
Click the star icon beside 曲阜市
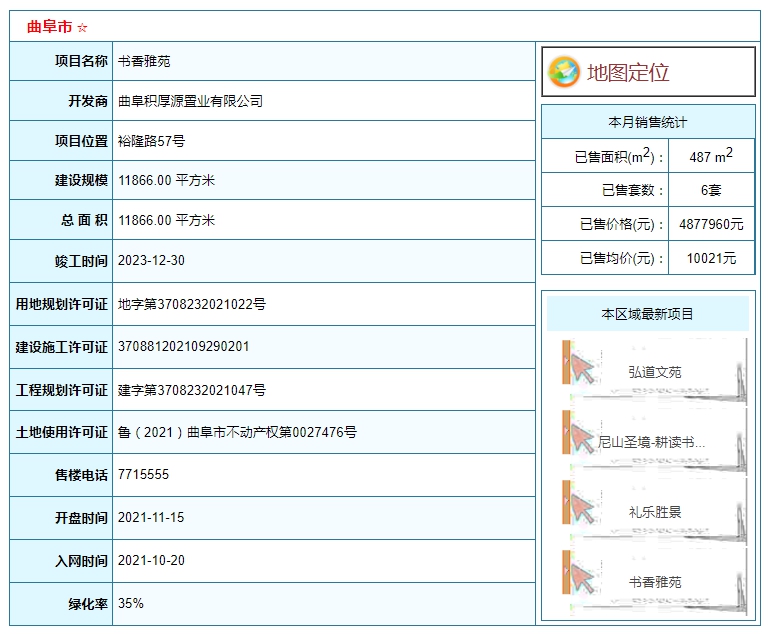(82, 28)
